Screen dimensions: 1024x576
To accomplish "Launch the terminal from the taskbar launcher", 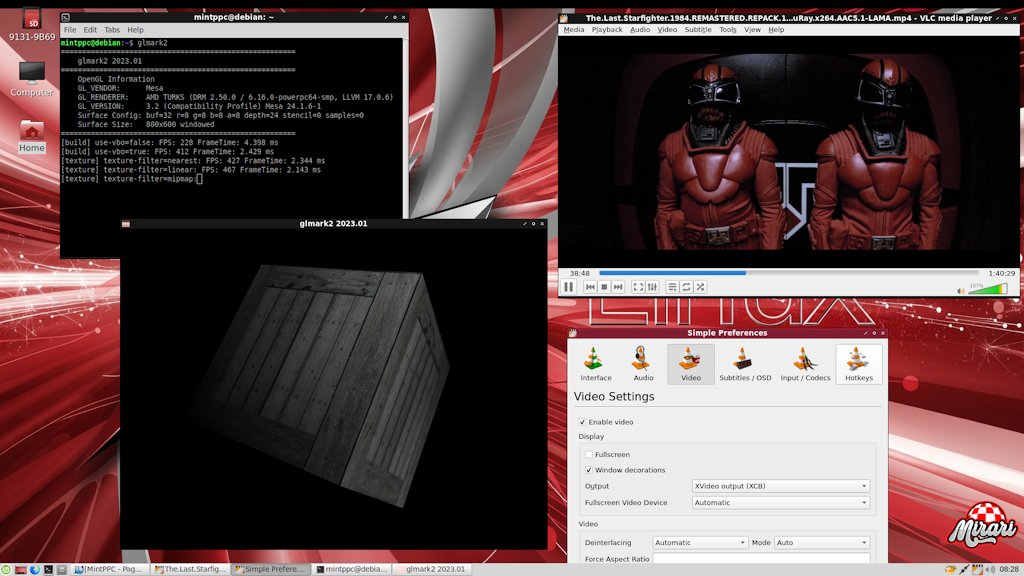I will [48, 569].
